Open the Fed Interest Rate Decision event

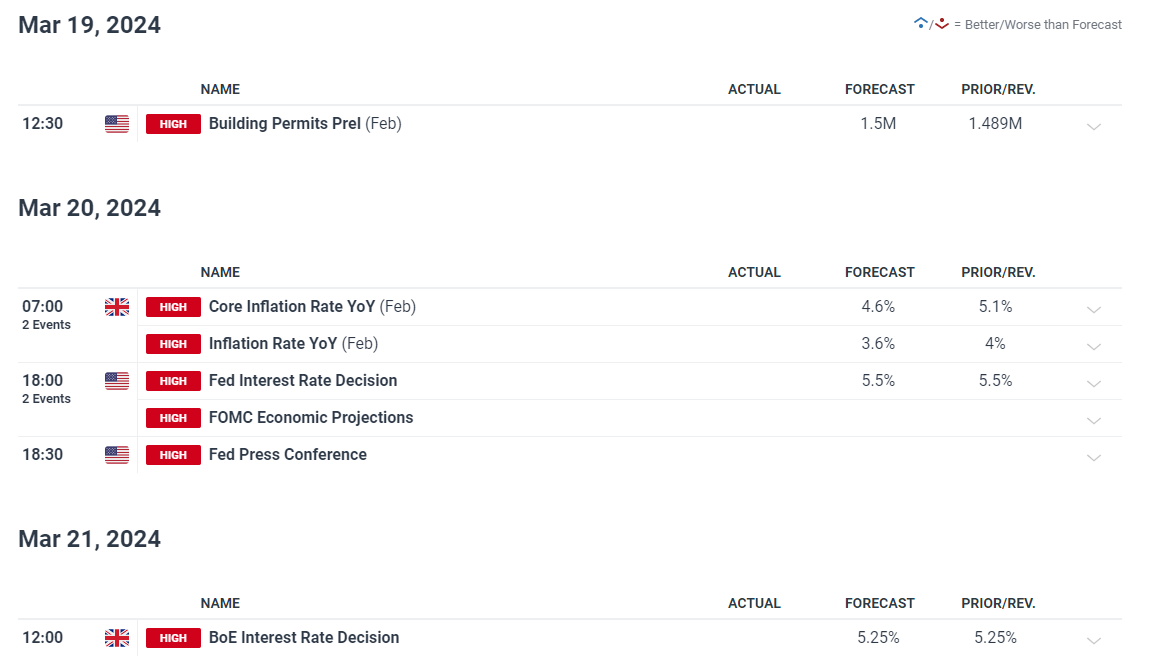coord(303,381)
